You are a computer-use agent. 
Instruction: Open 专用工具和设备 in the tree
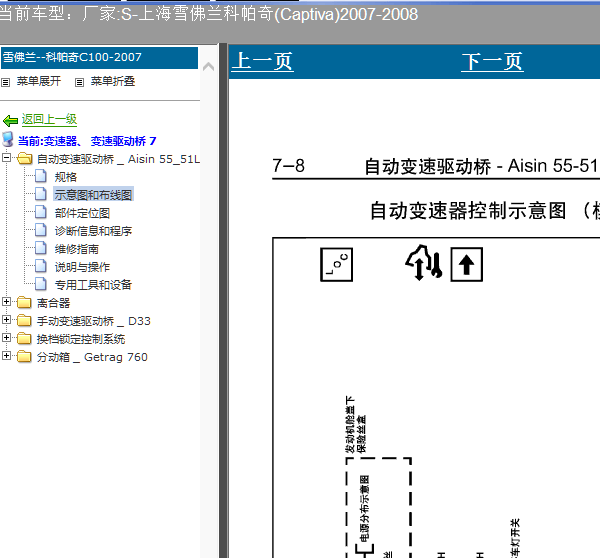[93, 285]
